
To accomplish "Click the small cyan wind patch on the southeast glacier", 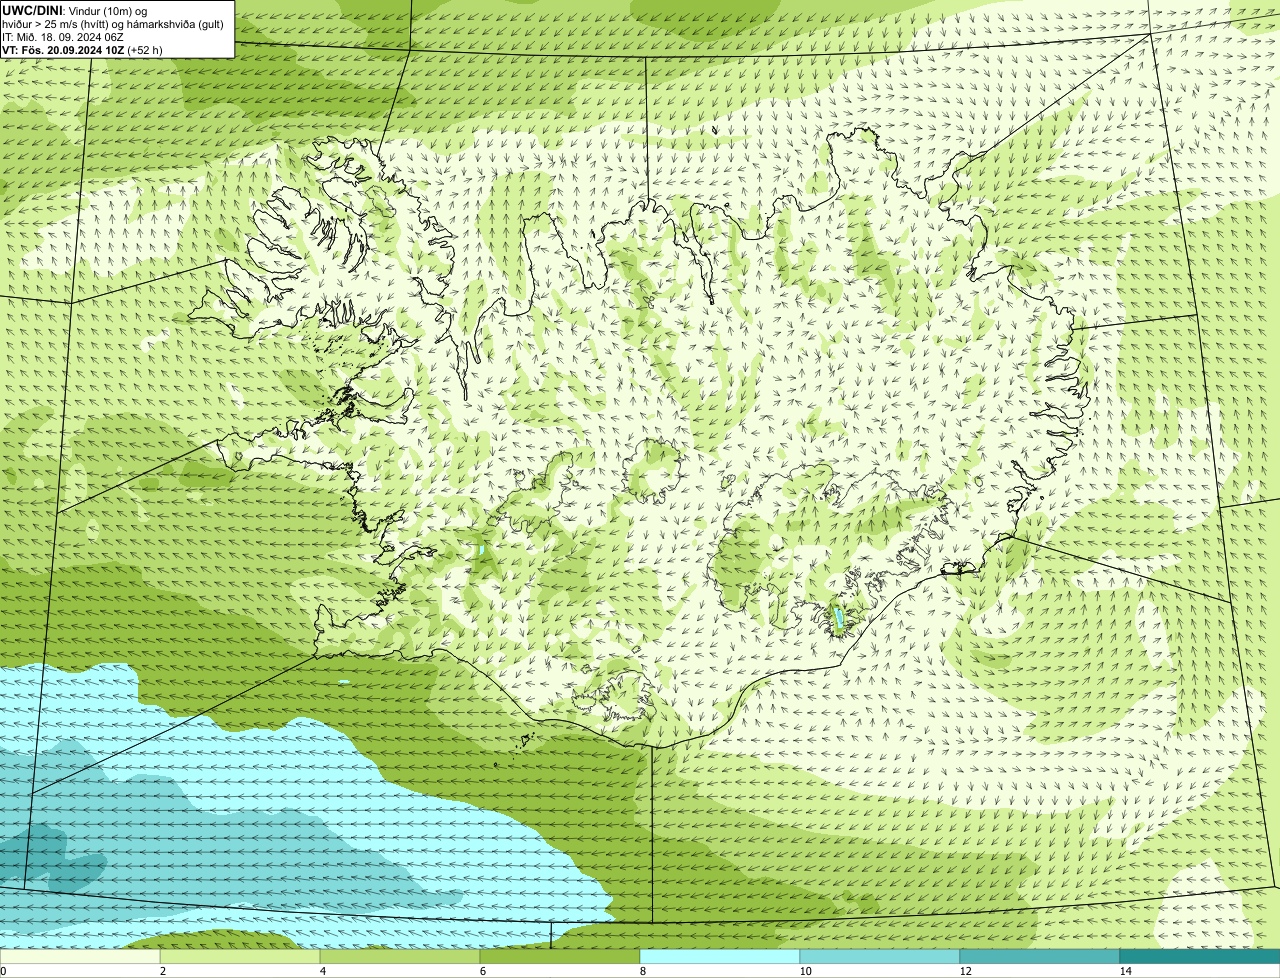I will 839,620.
